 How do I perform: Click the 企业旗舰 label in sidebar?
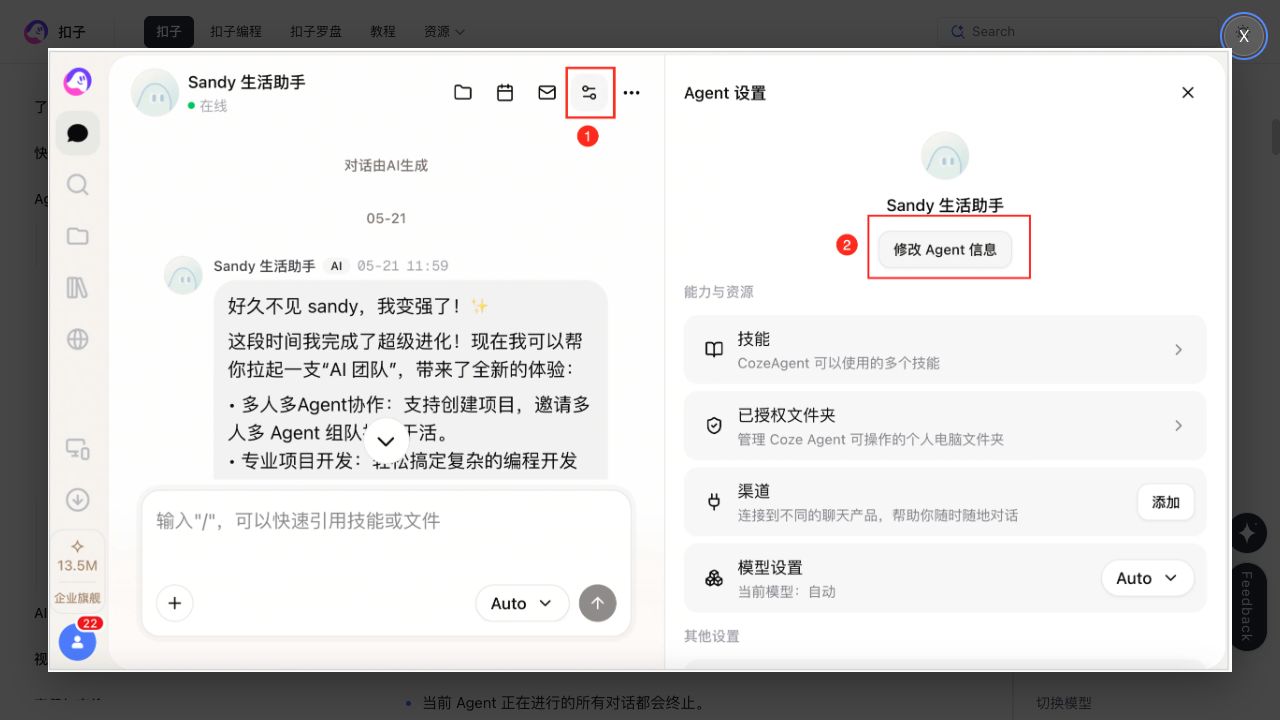pyautogui.click(x=77, y=598)
